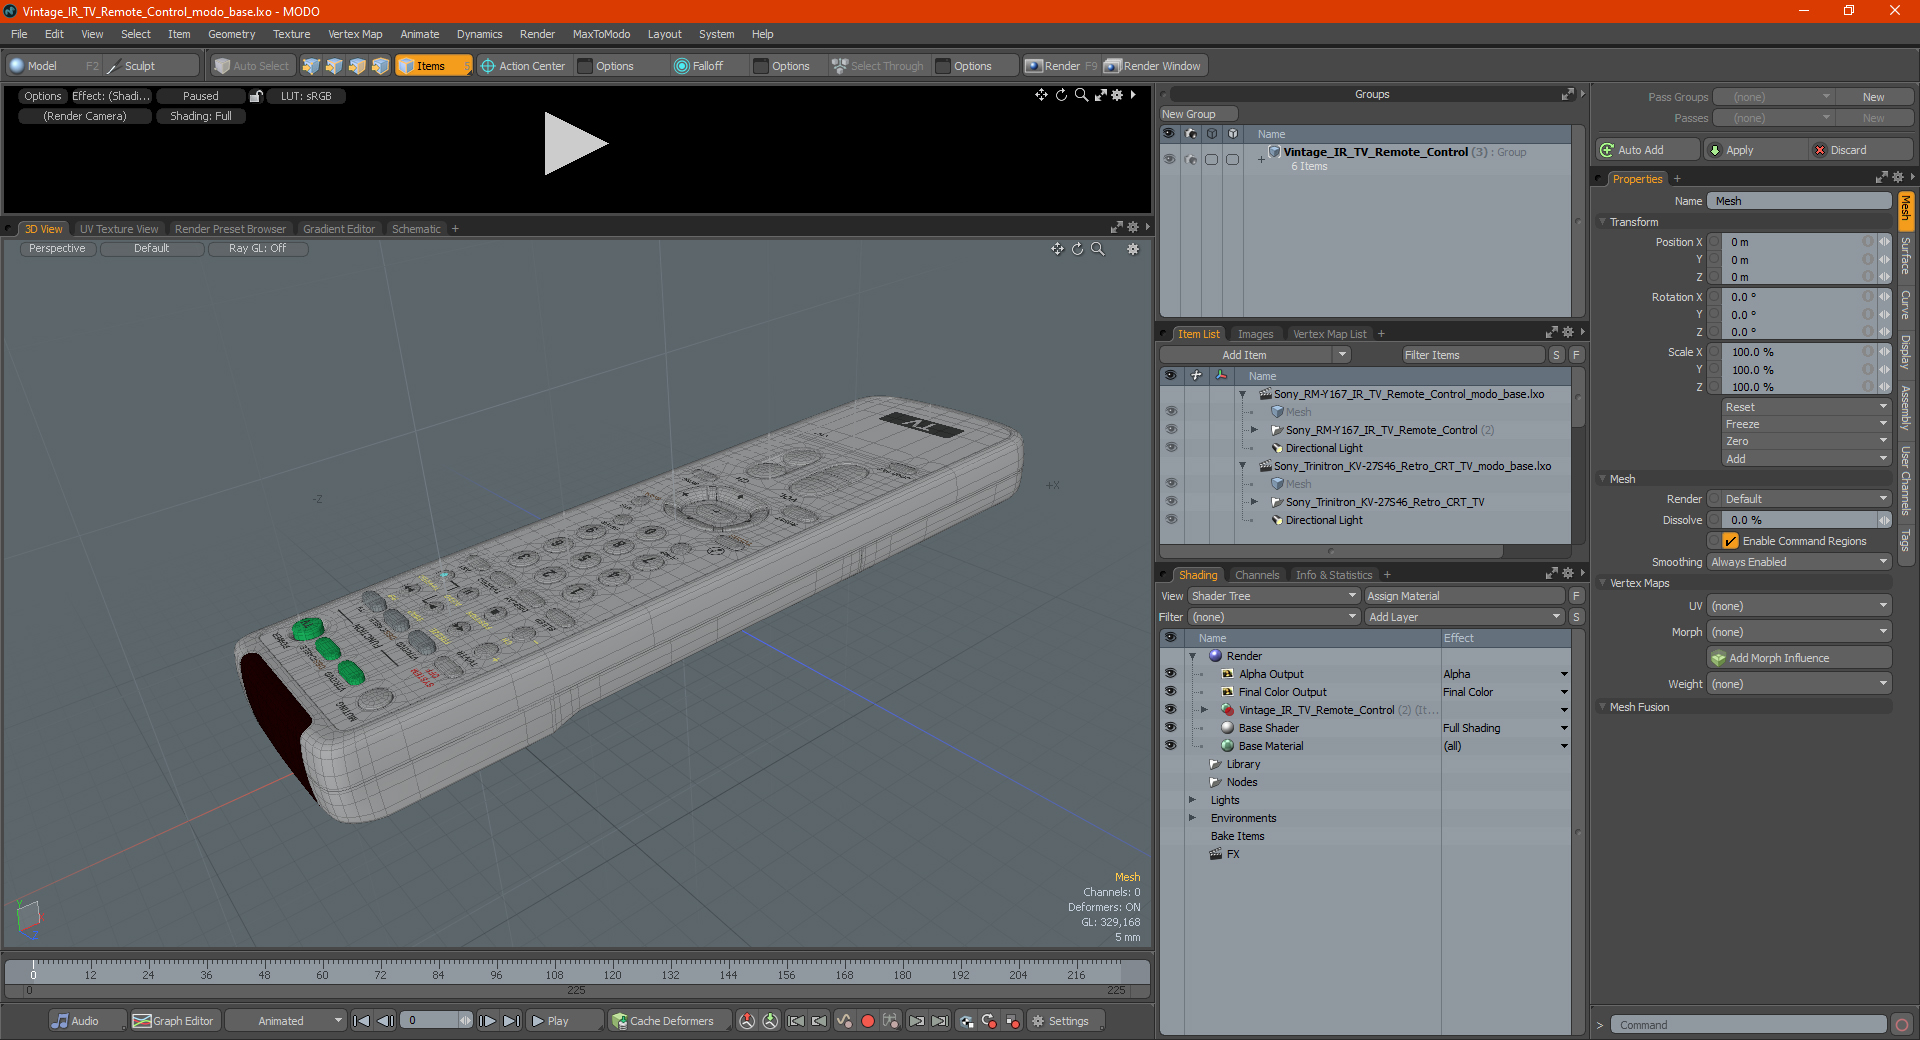
Task: Expand Vintage_IR_TV_Remote_Control in Shader Tree
Action: (1204, 710)
